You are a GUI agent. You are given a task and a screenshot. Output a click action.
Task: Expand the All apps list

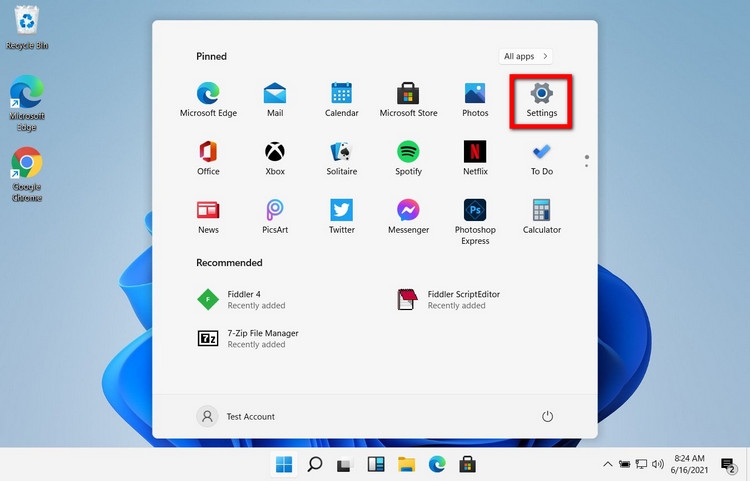525,56
